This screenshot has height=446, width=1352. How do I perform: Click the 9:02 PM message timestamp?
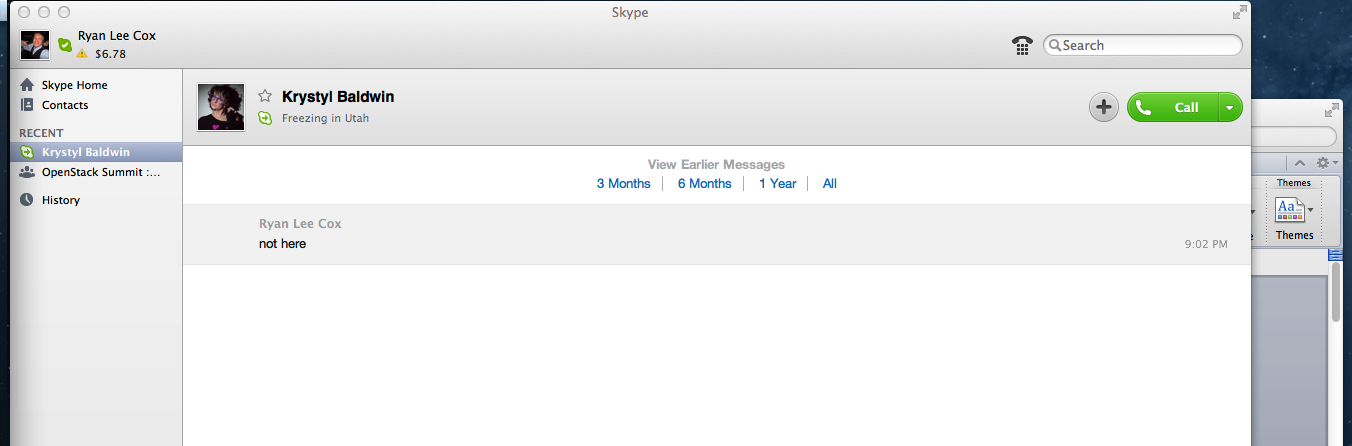(1206, 244)
